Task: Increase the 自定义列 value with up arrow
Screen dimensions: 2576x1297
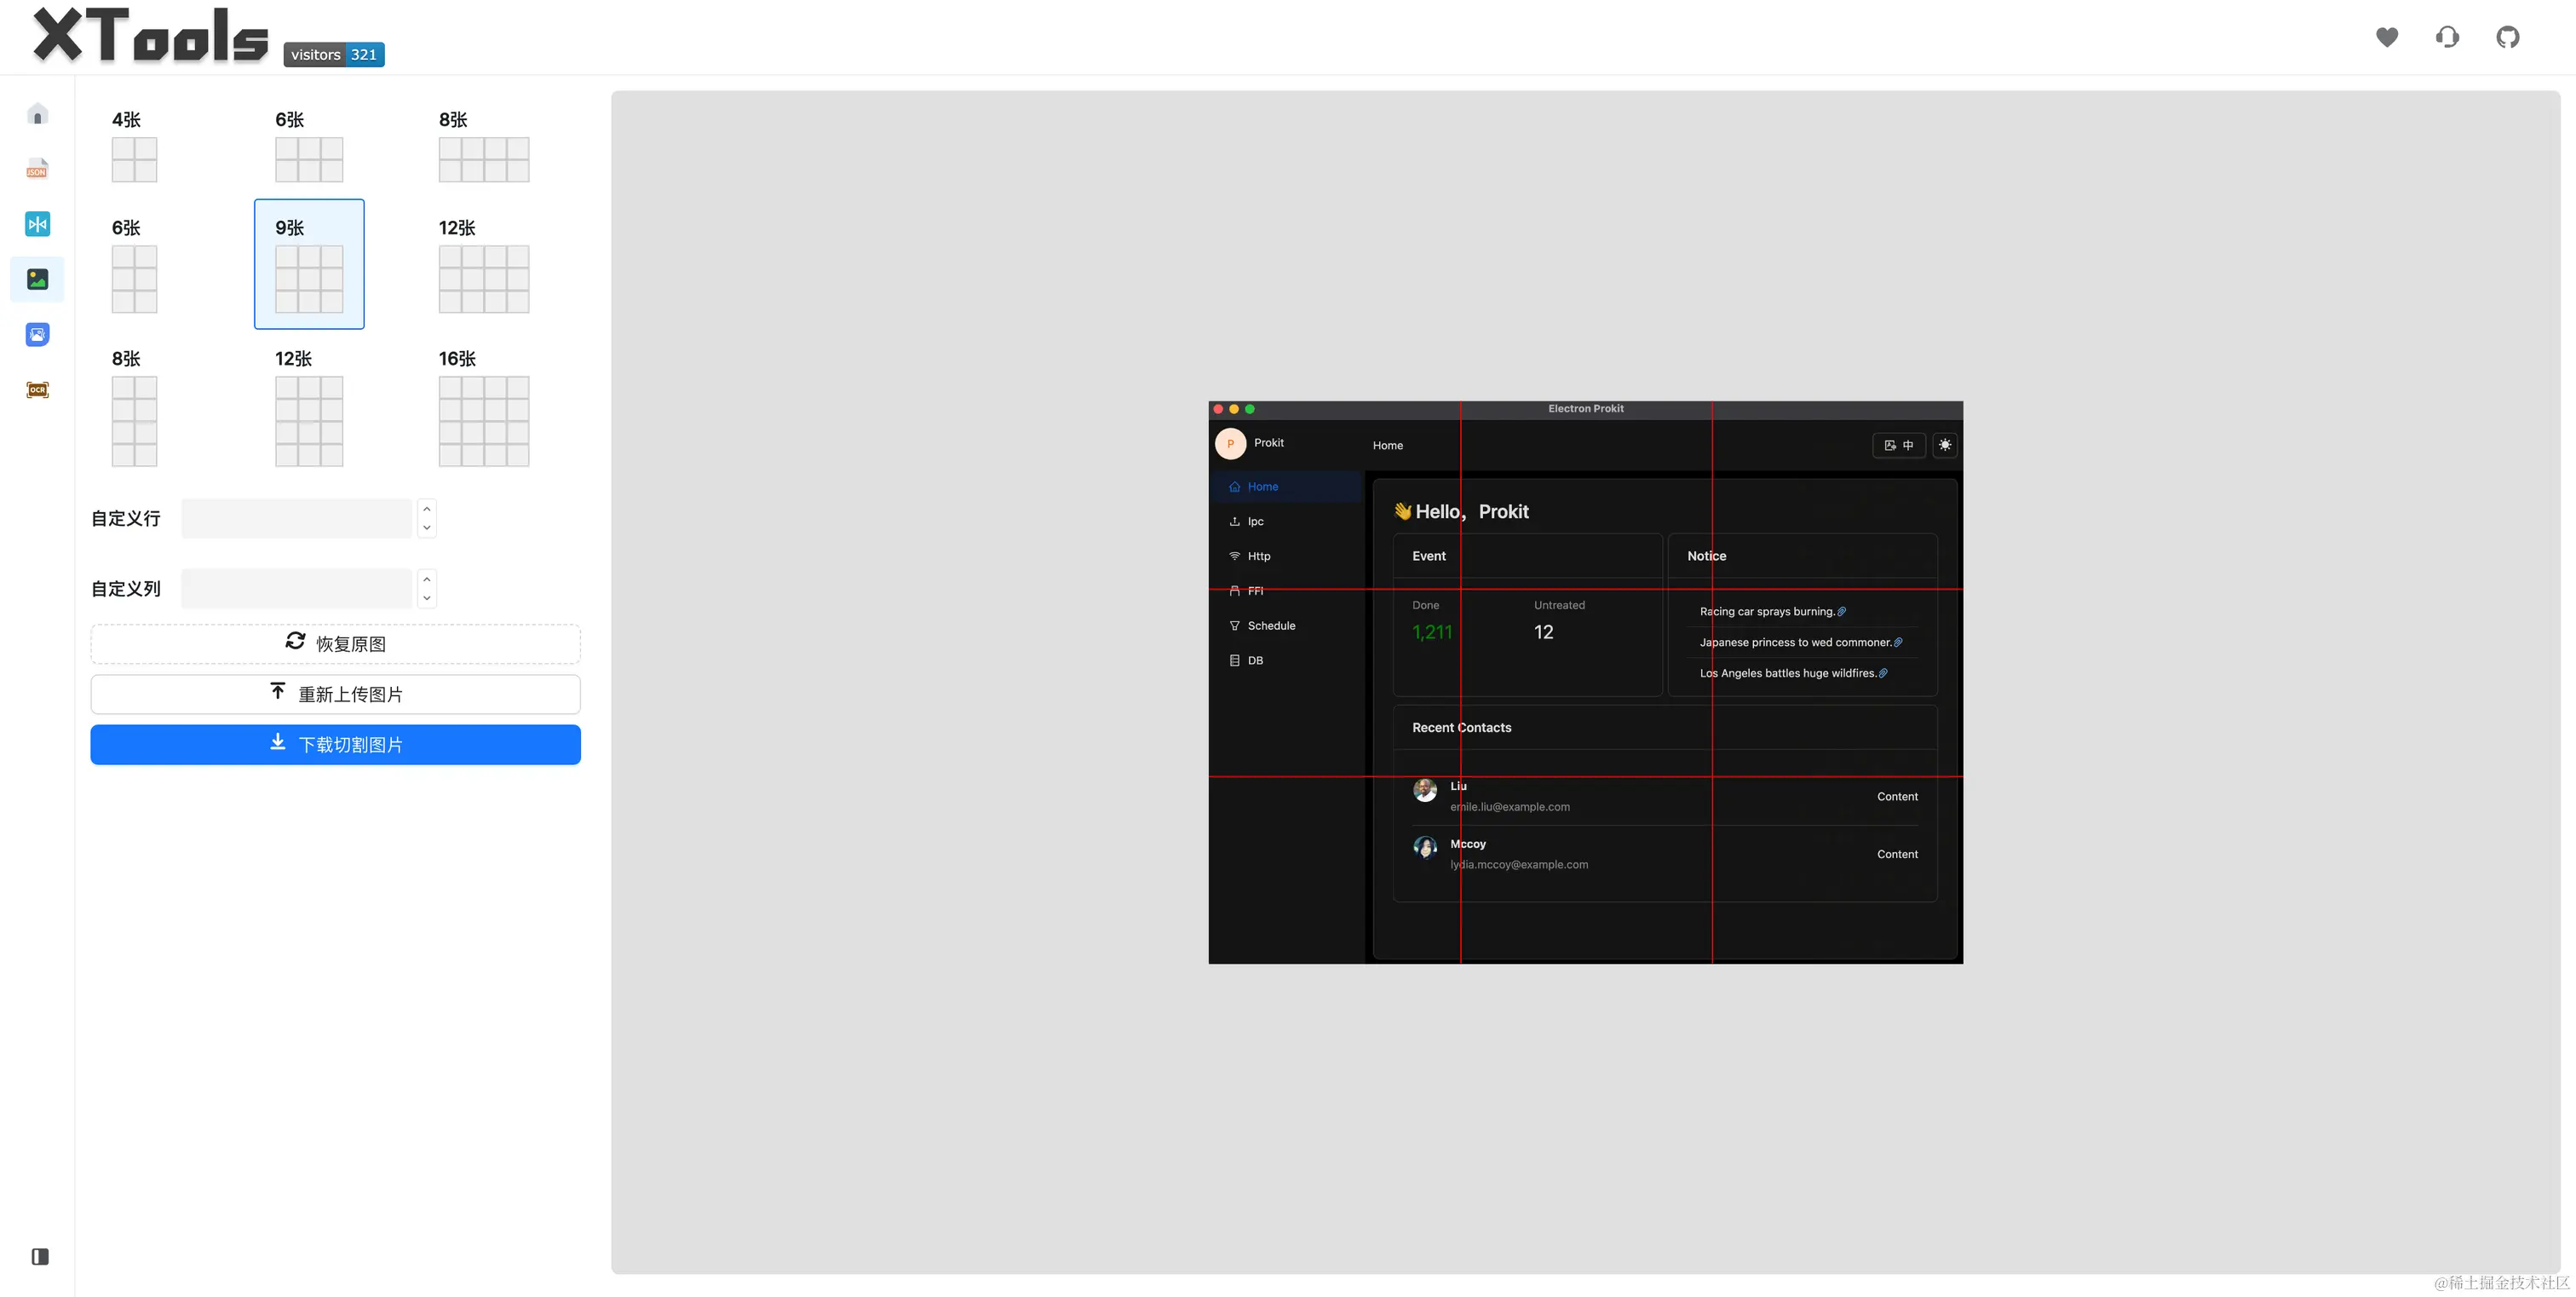Action: [x=427, y=579]
